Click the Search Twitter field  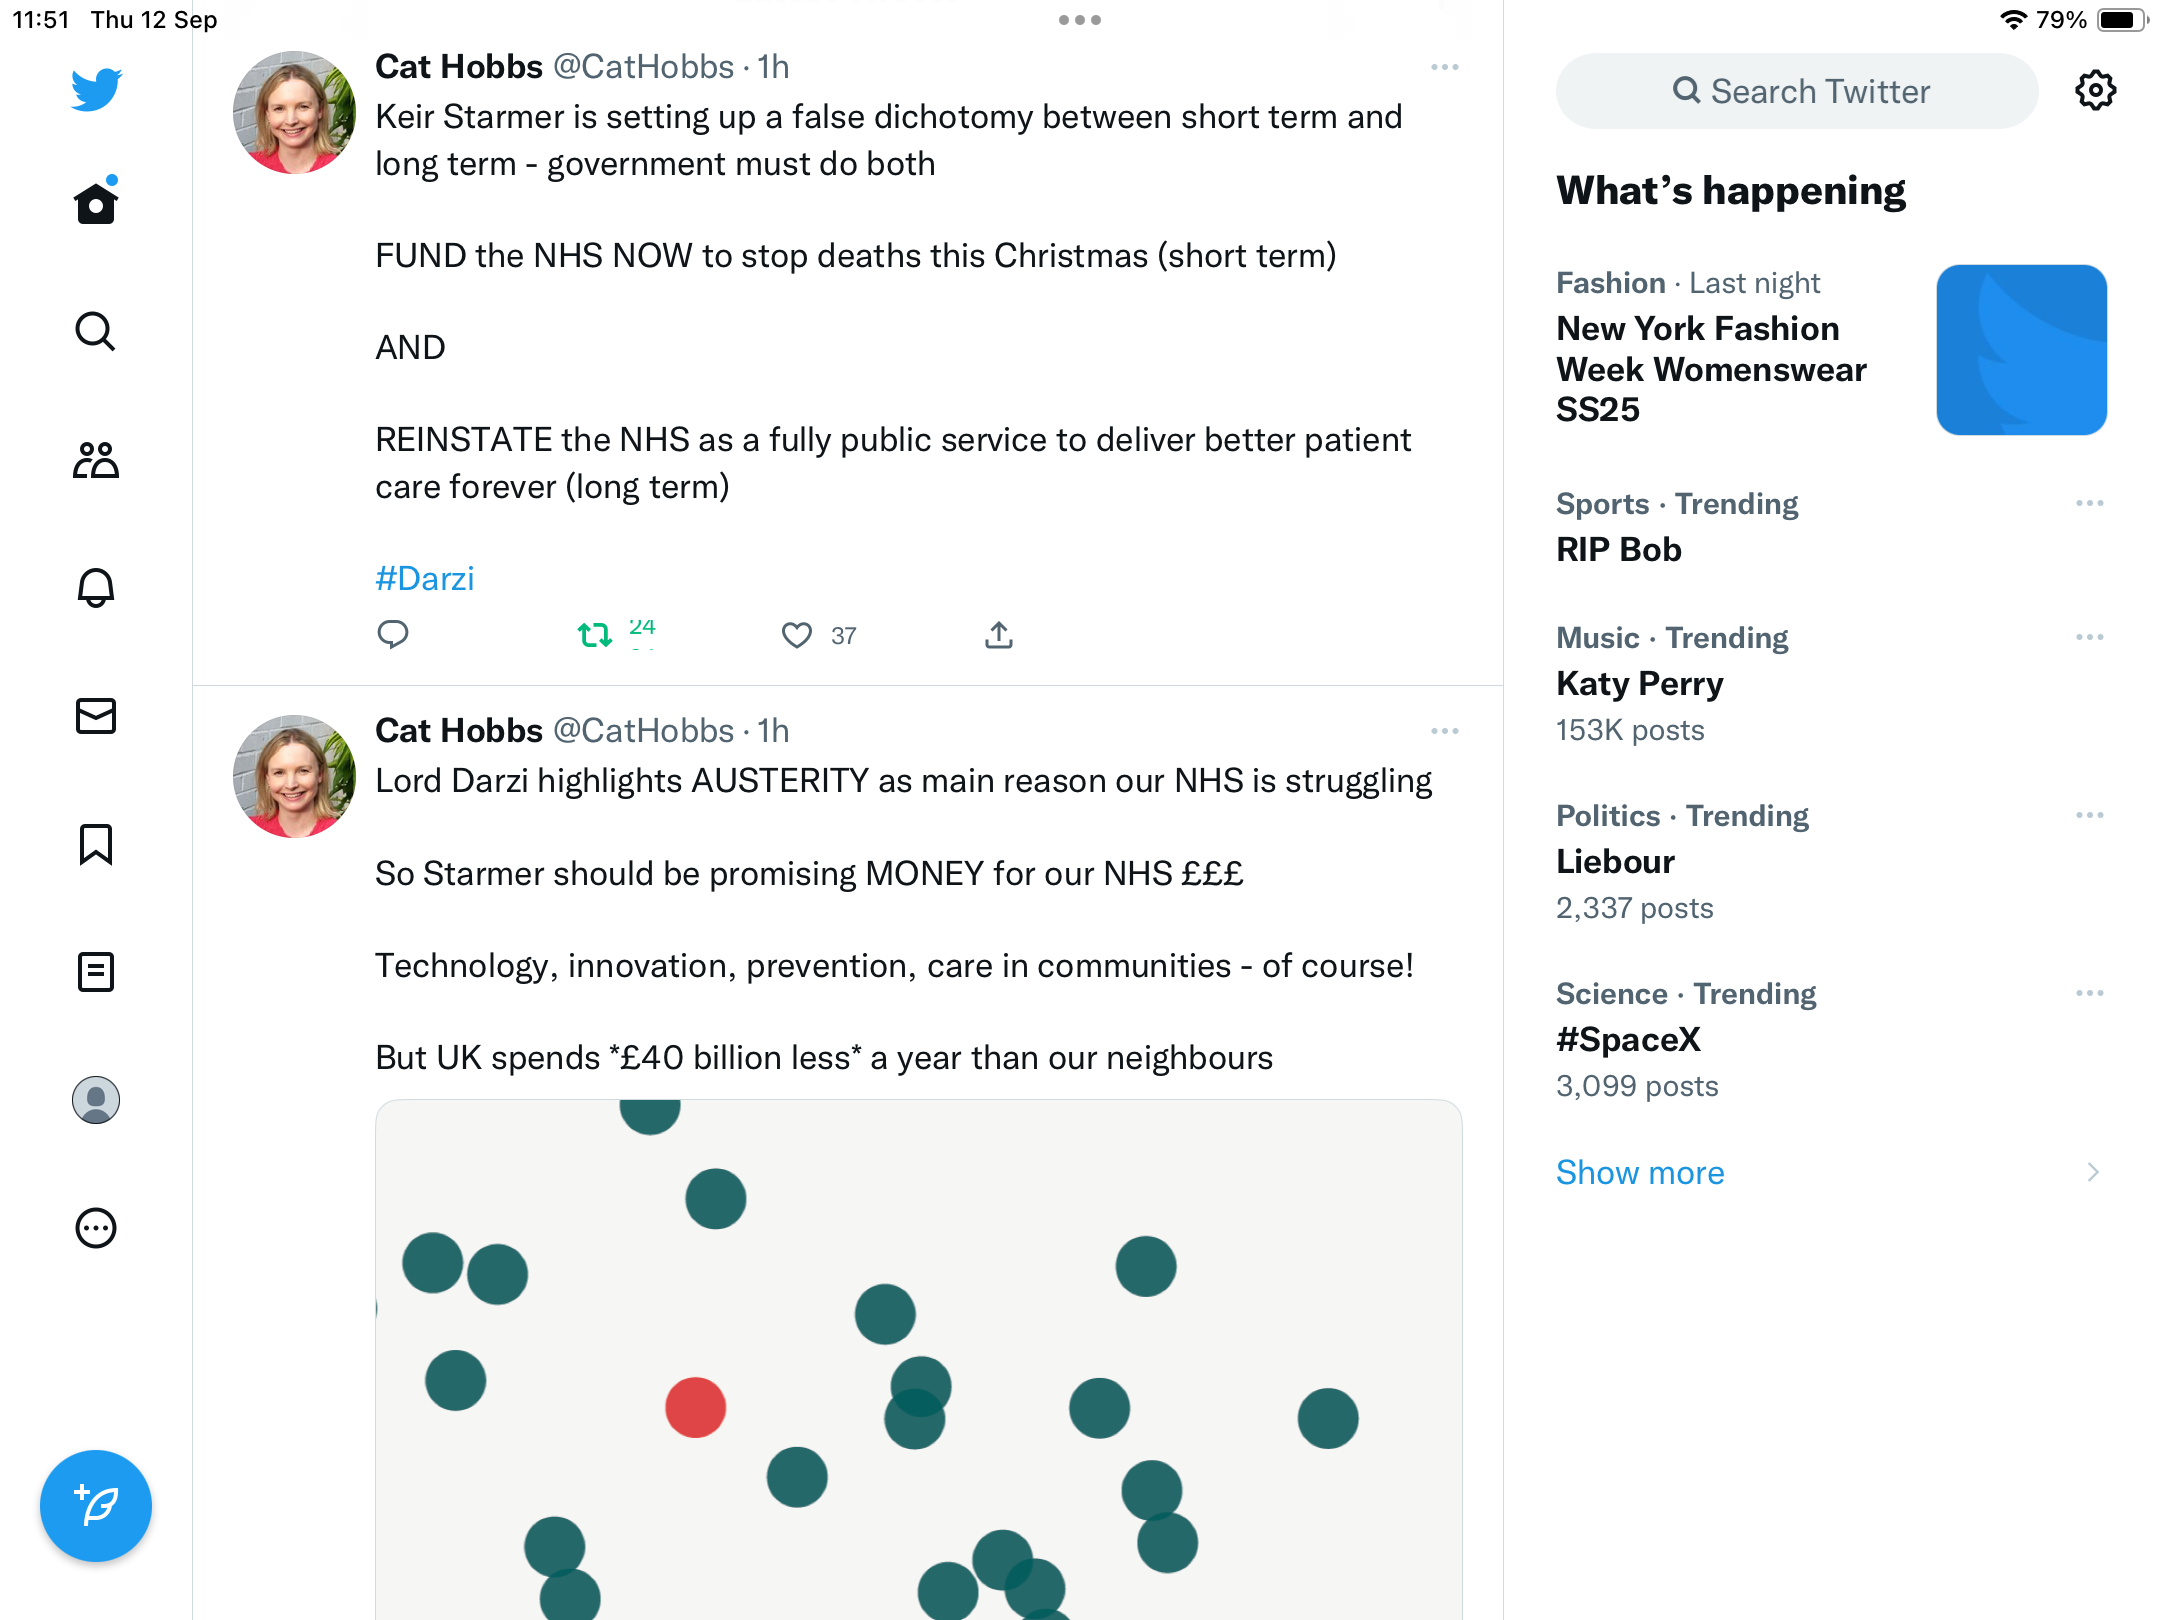click(x=1797, y=91)
